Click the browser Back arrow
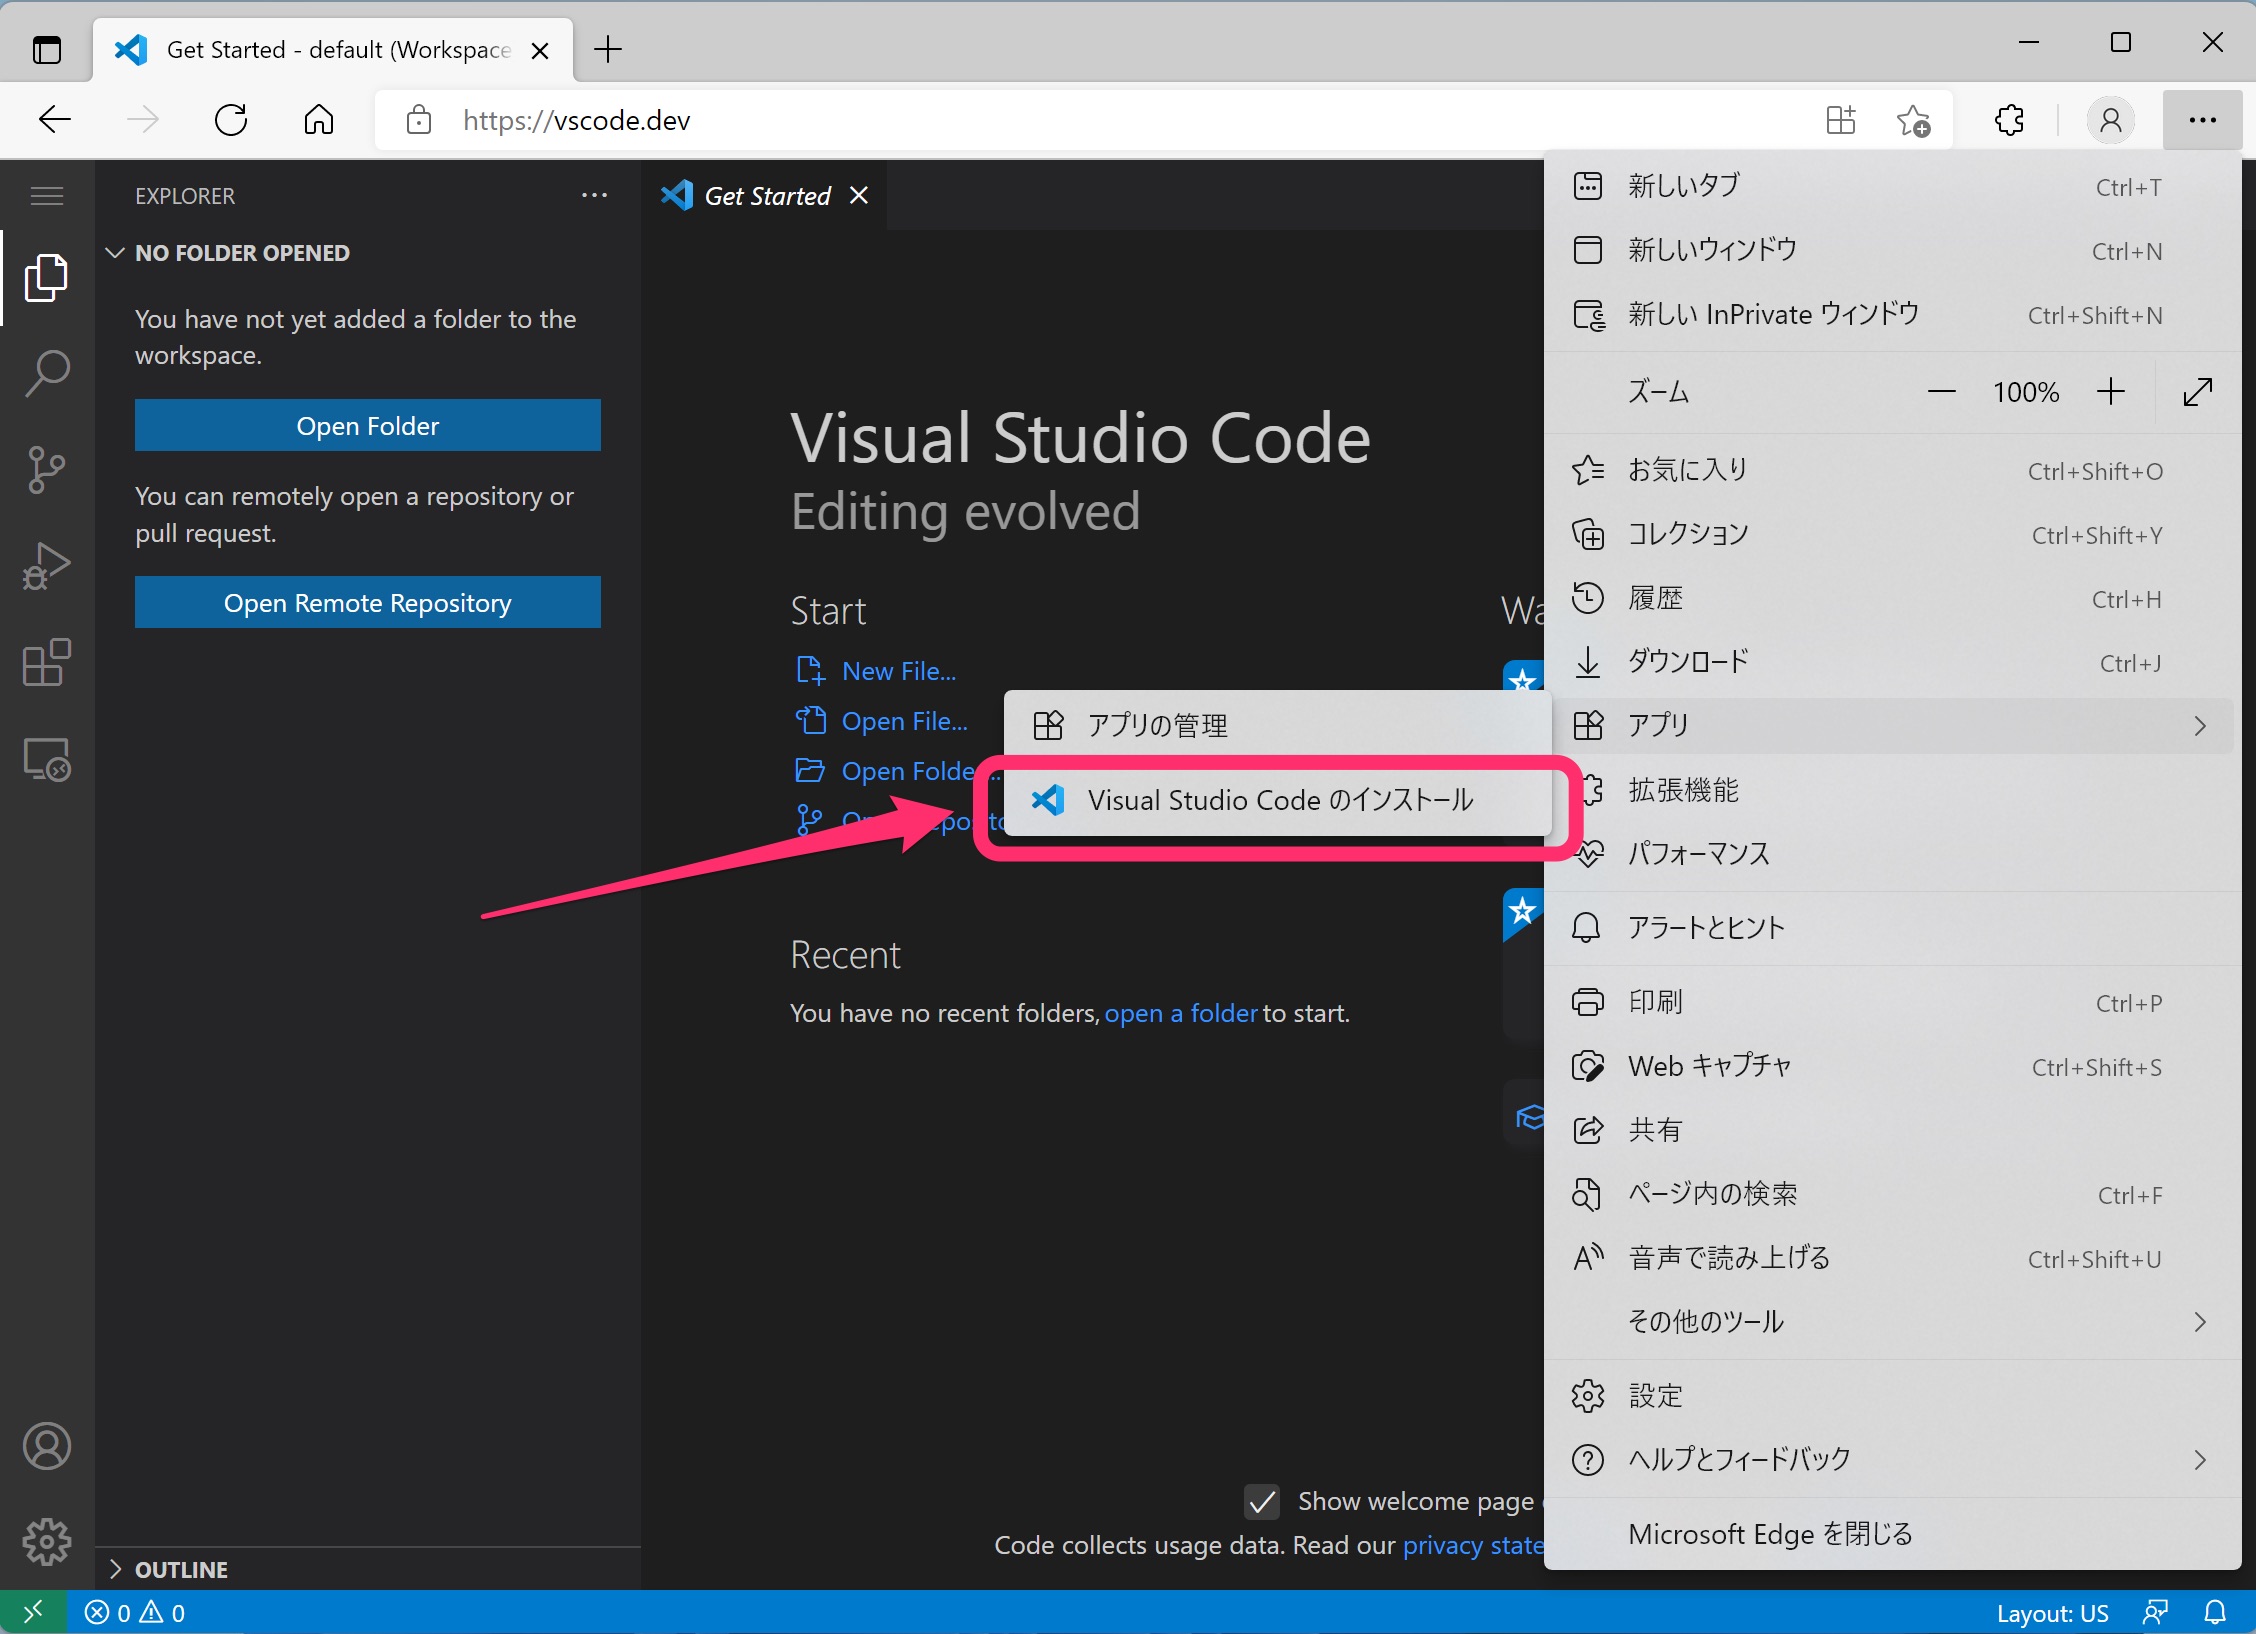Screen dimensions: 2256x1634 point(55,120)
